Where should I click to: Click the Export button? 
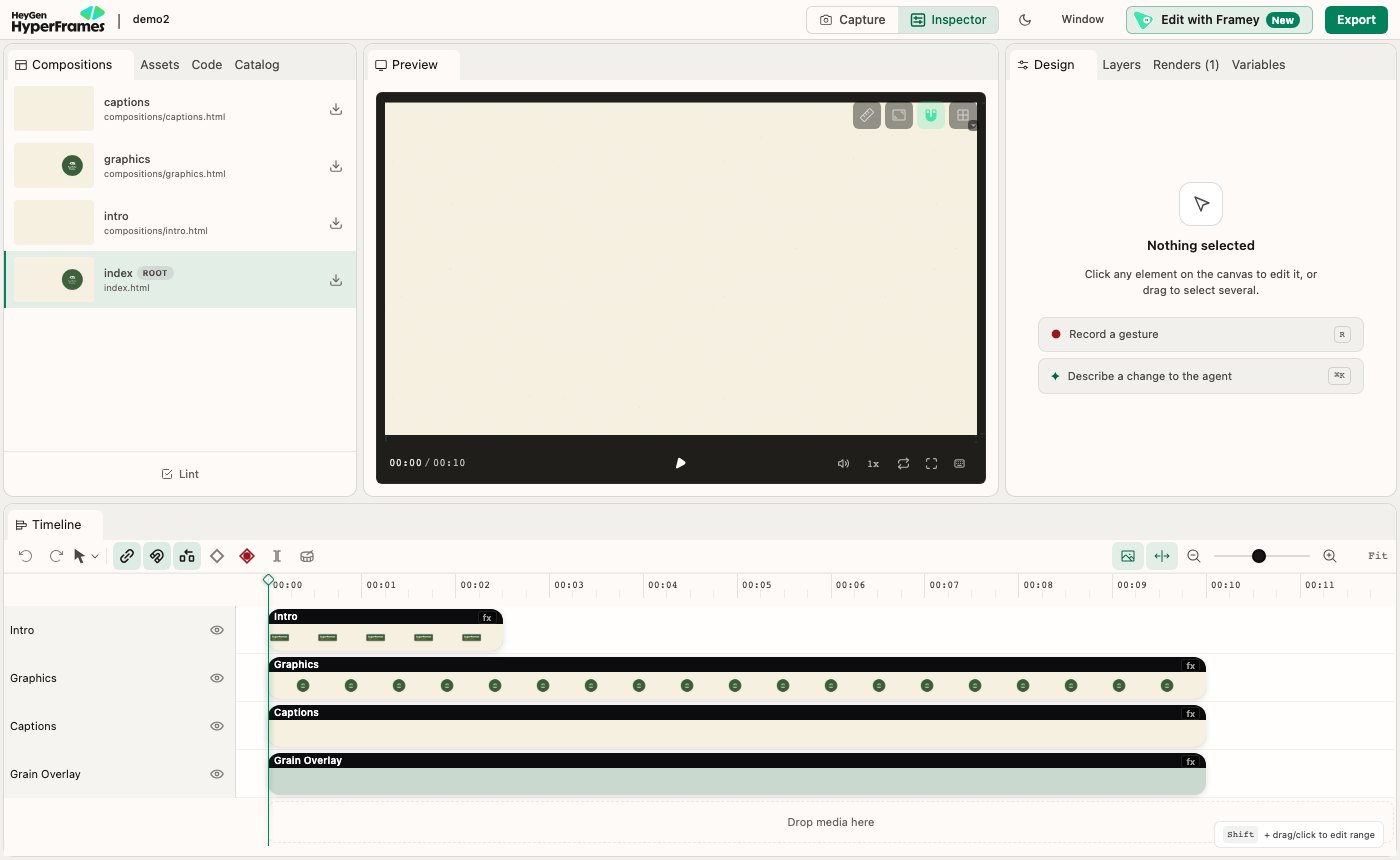pyautogui.click(x=1356, y=20)
